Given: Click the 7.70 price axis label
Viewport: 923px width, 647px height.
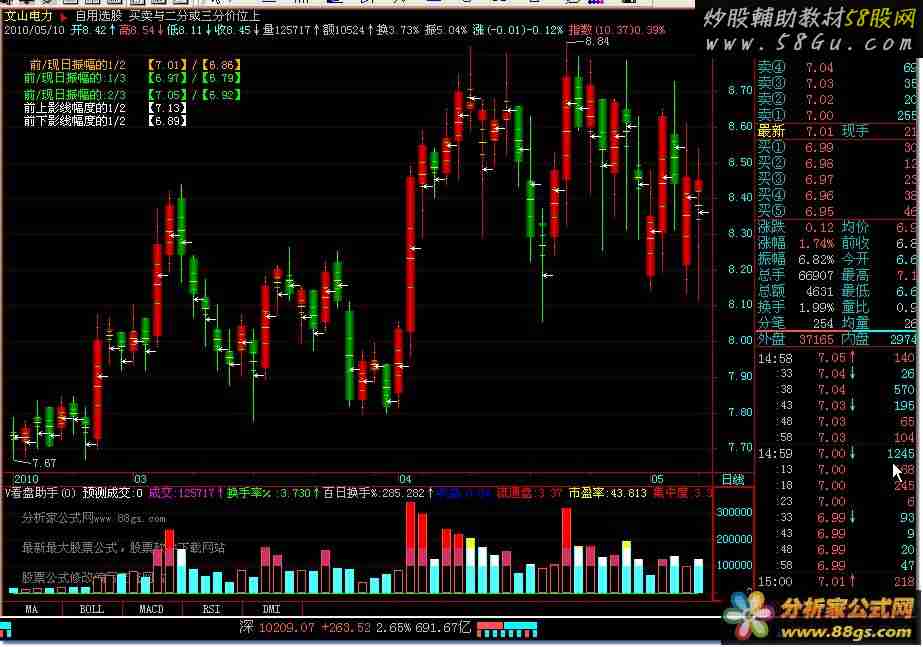Looking at the screenshot, I should pos(740,447).
